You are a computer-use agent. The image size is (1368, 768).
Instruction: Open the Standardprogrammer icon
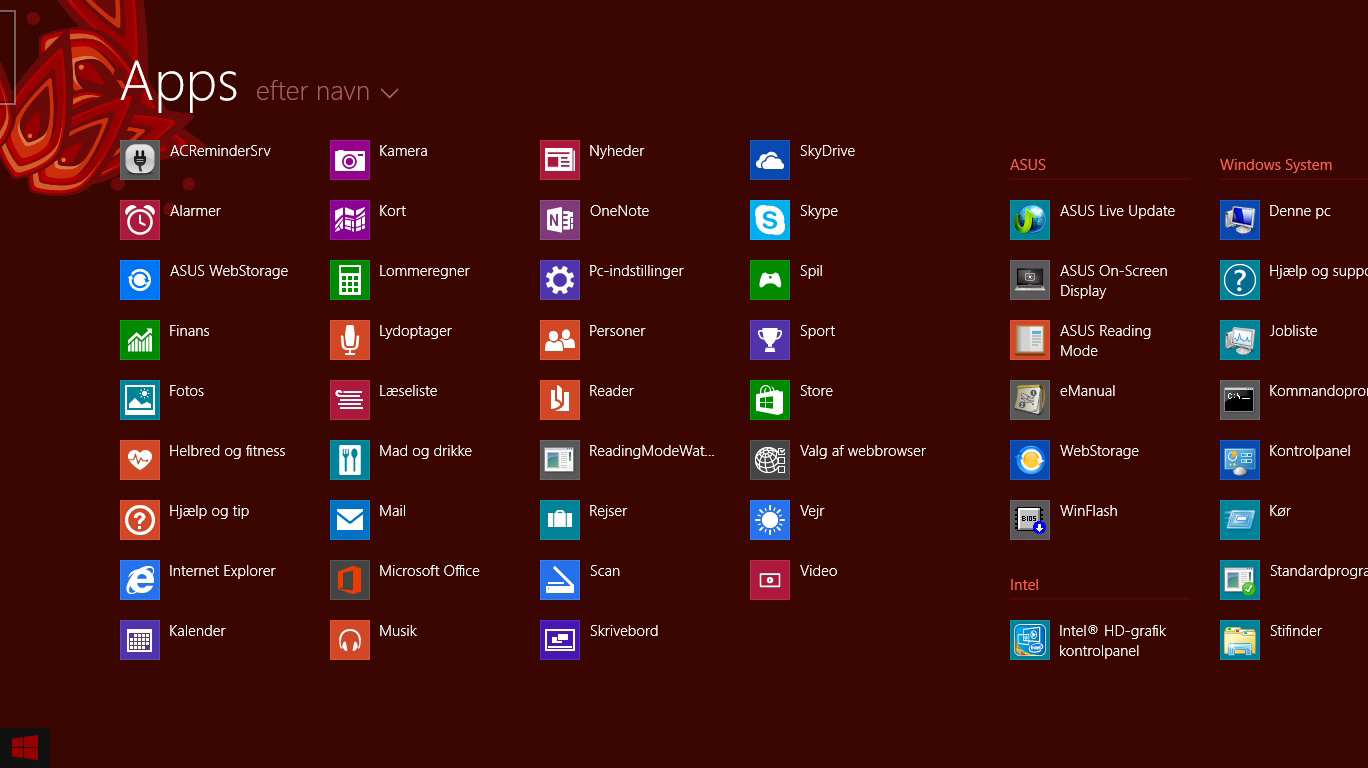tap(1240, 580)
